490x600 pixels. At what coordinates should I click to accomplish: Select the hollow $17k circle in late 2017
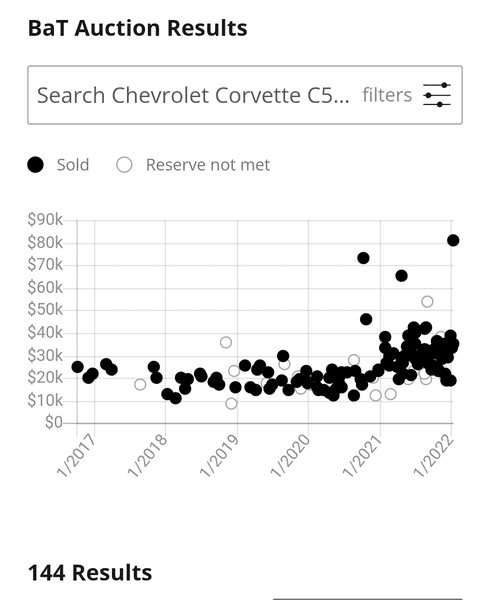coord(140,384)
